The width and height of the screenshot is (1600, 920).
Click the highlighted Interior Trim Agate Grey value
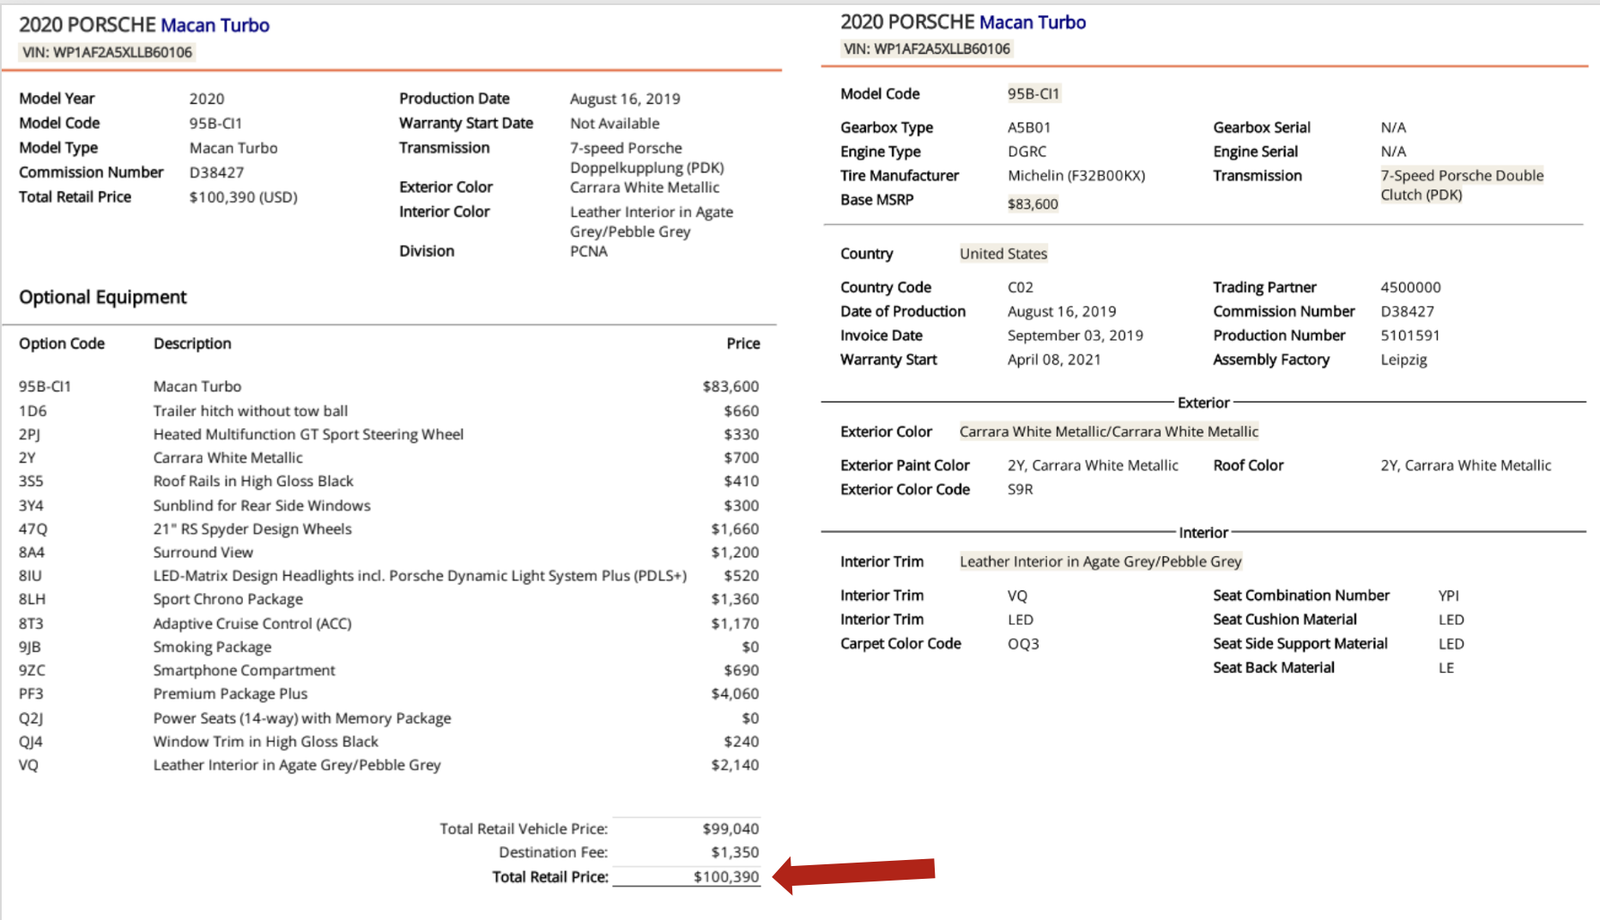pos(1101,562)
